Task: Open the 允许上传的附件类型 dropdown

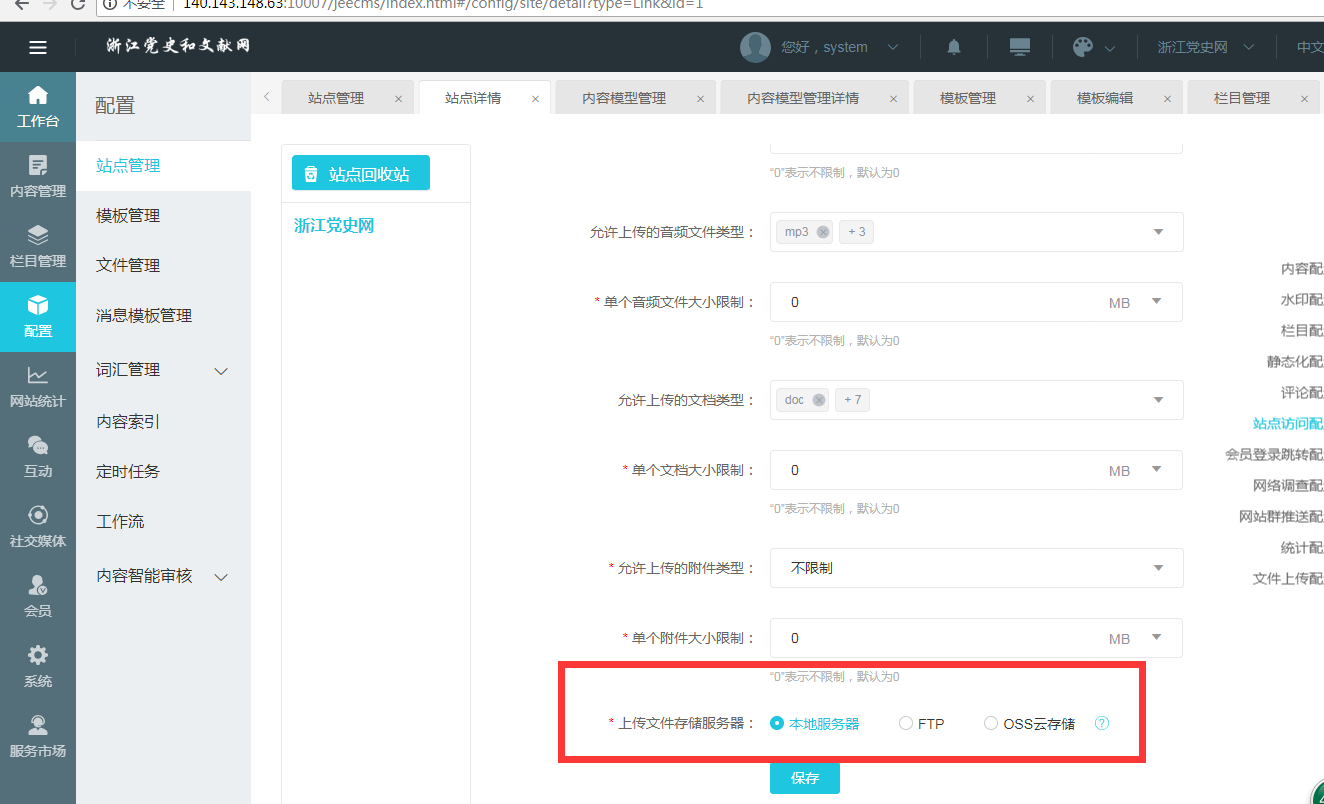Action: 975,568
